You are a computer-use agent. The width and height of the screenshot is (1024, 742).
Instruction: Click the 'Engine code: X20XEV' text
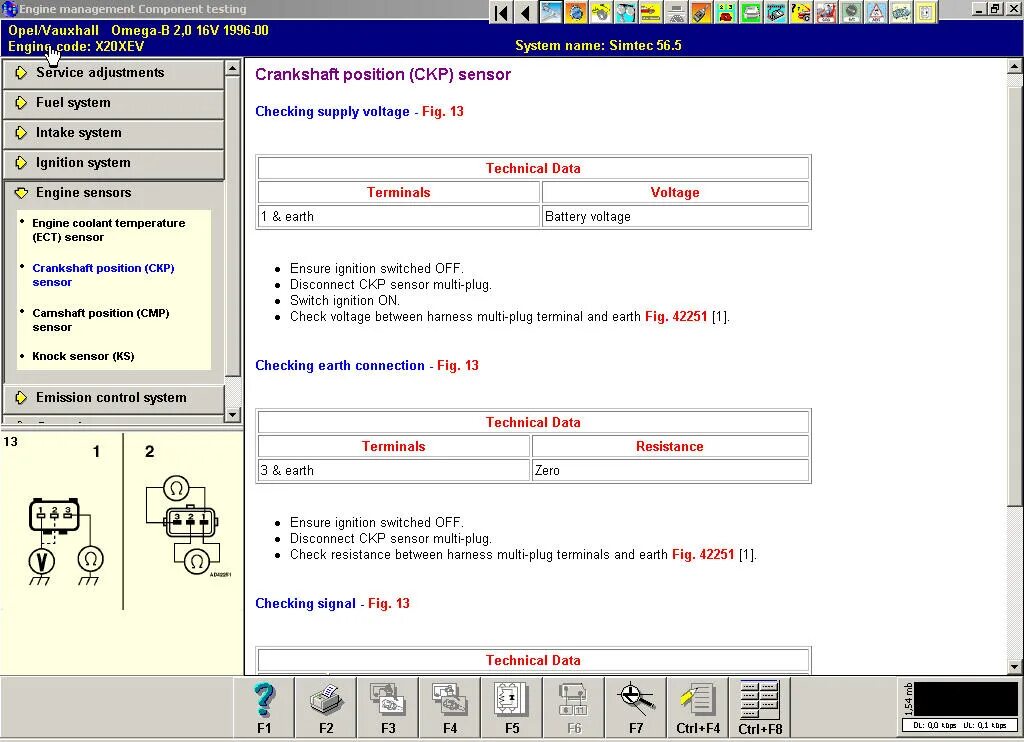pyautogui.click(x=76, y=47)
